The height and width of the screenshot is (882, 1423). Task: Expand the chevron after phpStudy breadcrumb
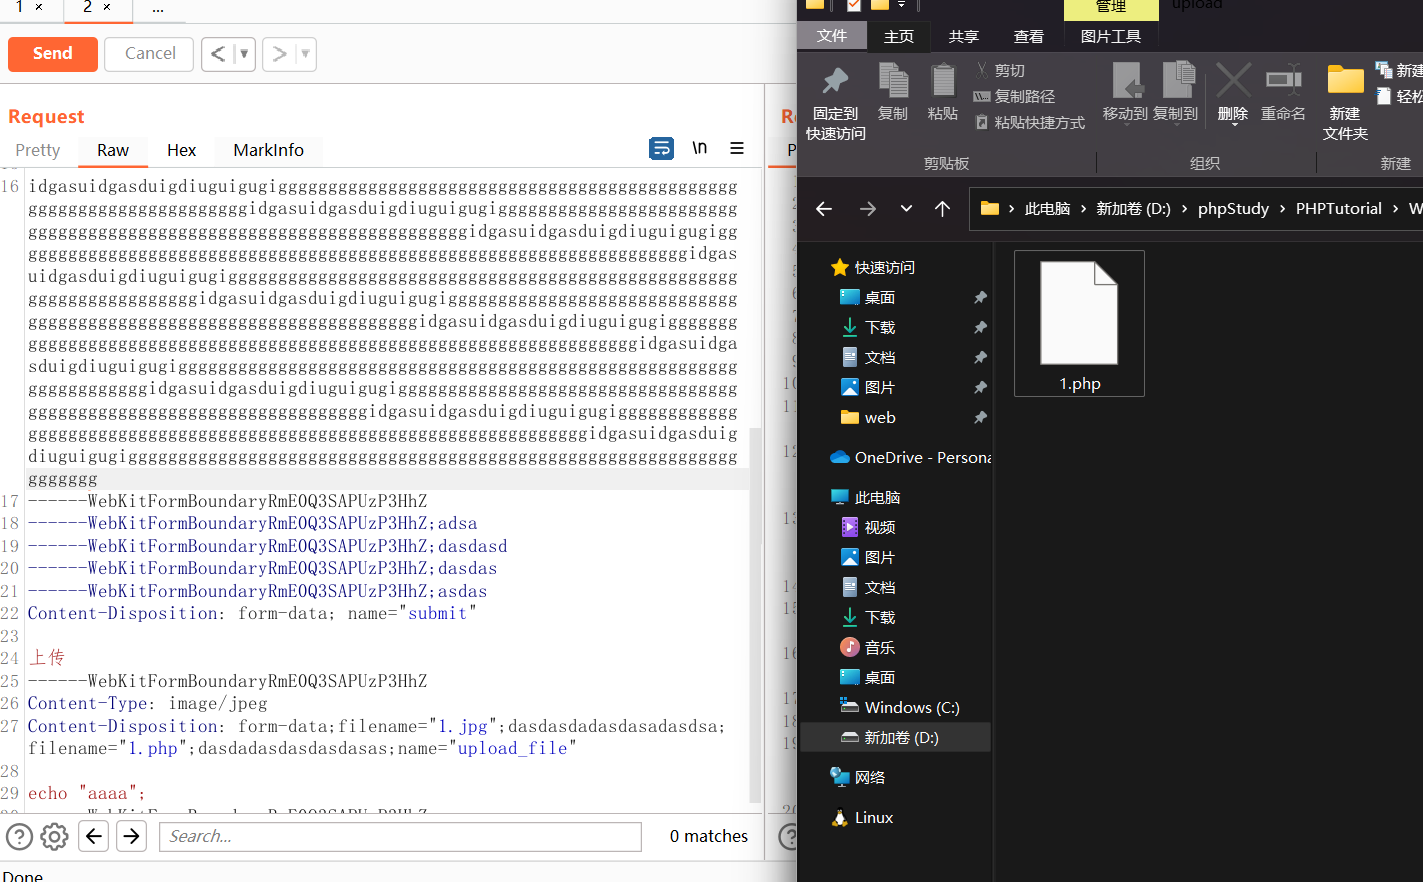(x=1282, y=208)
